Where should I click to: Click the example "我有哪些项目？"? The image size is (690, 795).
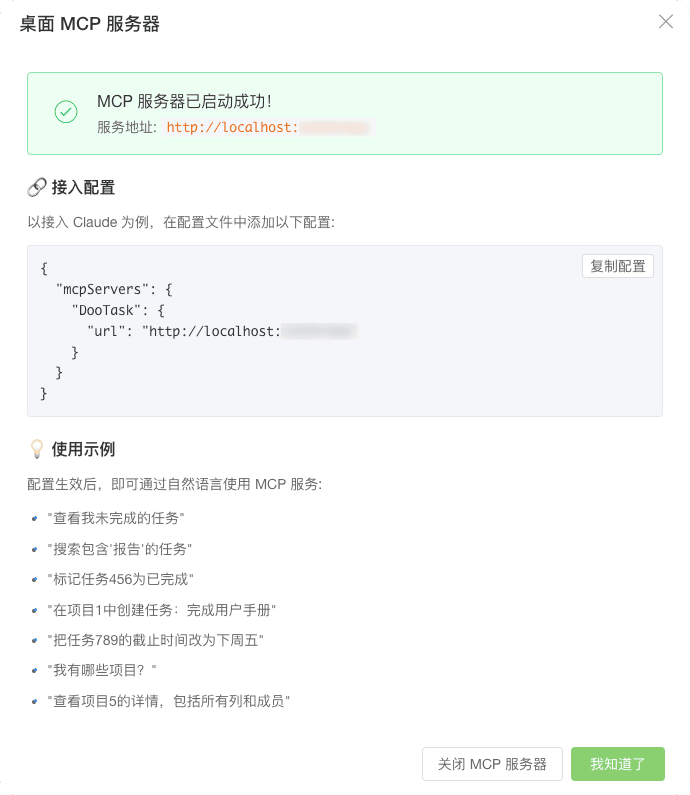102,670
